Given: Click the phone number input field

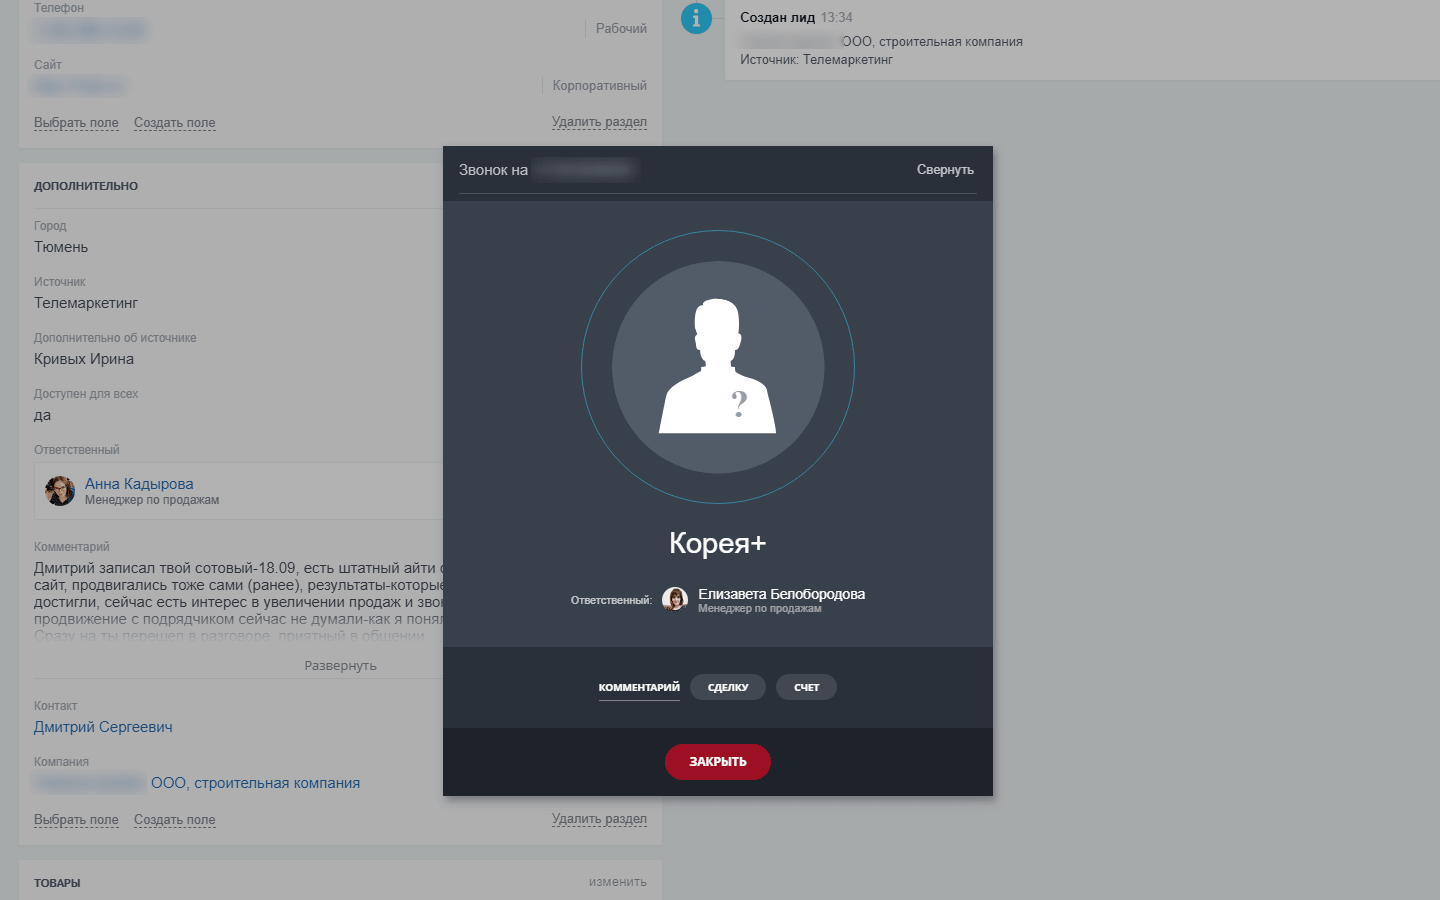Looking at the screenshot, I should tap(91, 30).
